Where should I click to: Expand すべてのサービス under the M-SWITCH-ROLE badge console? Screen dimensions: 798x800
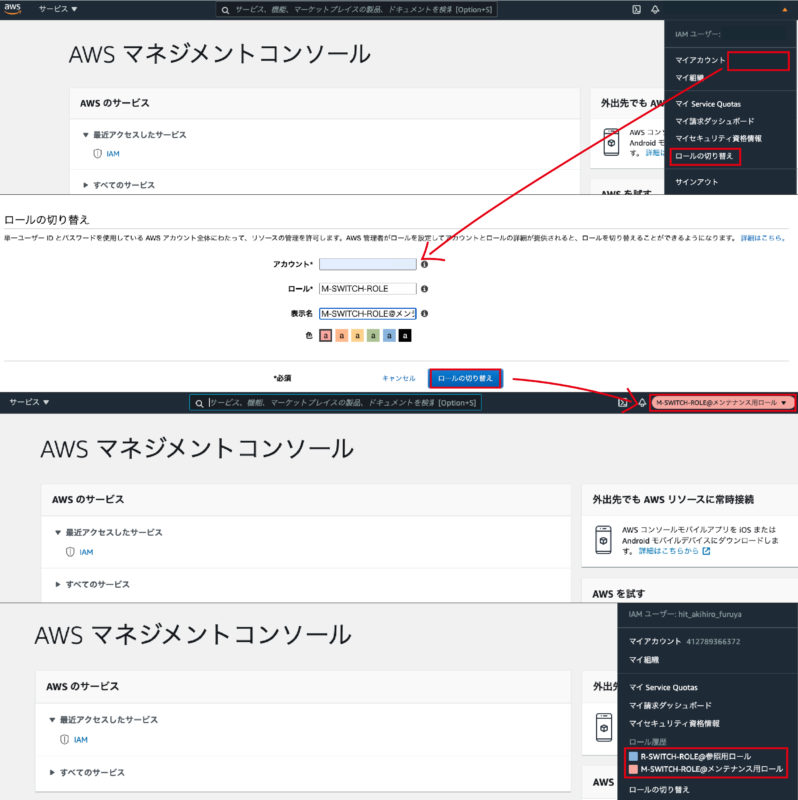[58, 585]
